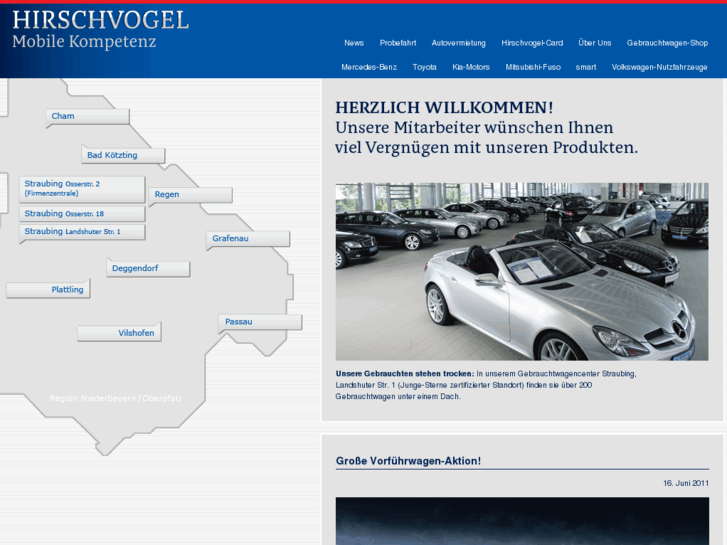Choose the Vilshofen location on the map
This screenshot has height=545, width=727.
119,333
